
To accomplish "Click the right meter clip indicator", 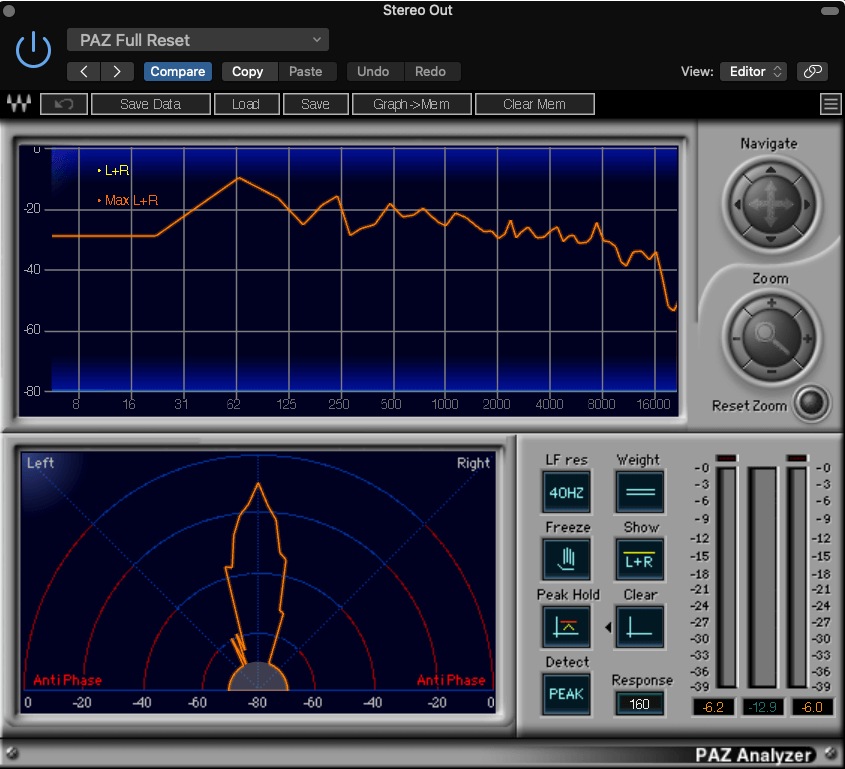I will (797, 458).
